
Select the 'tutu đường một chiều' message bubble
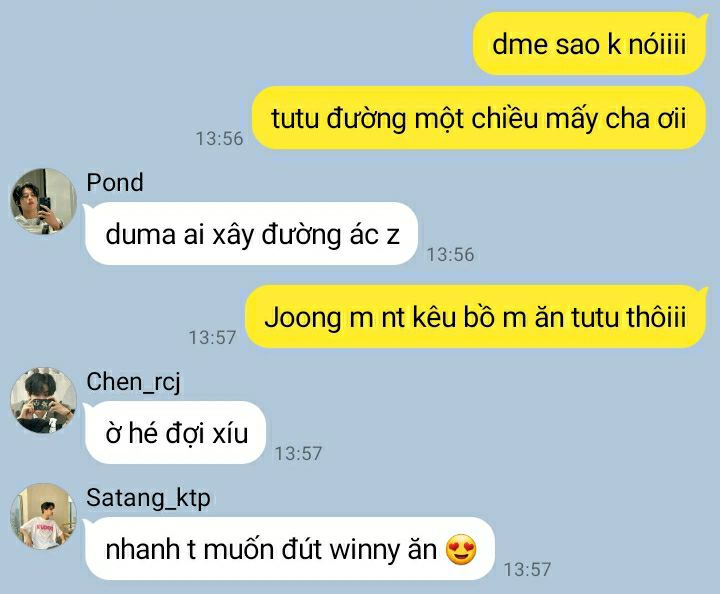(479, 118)
